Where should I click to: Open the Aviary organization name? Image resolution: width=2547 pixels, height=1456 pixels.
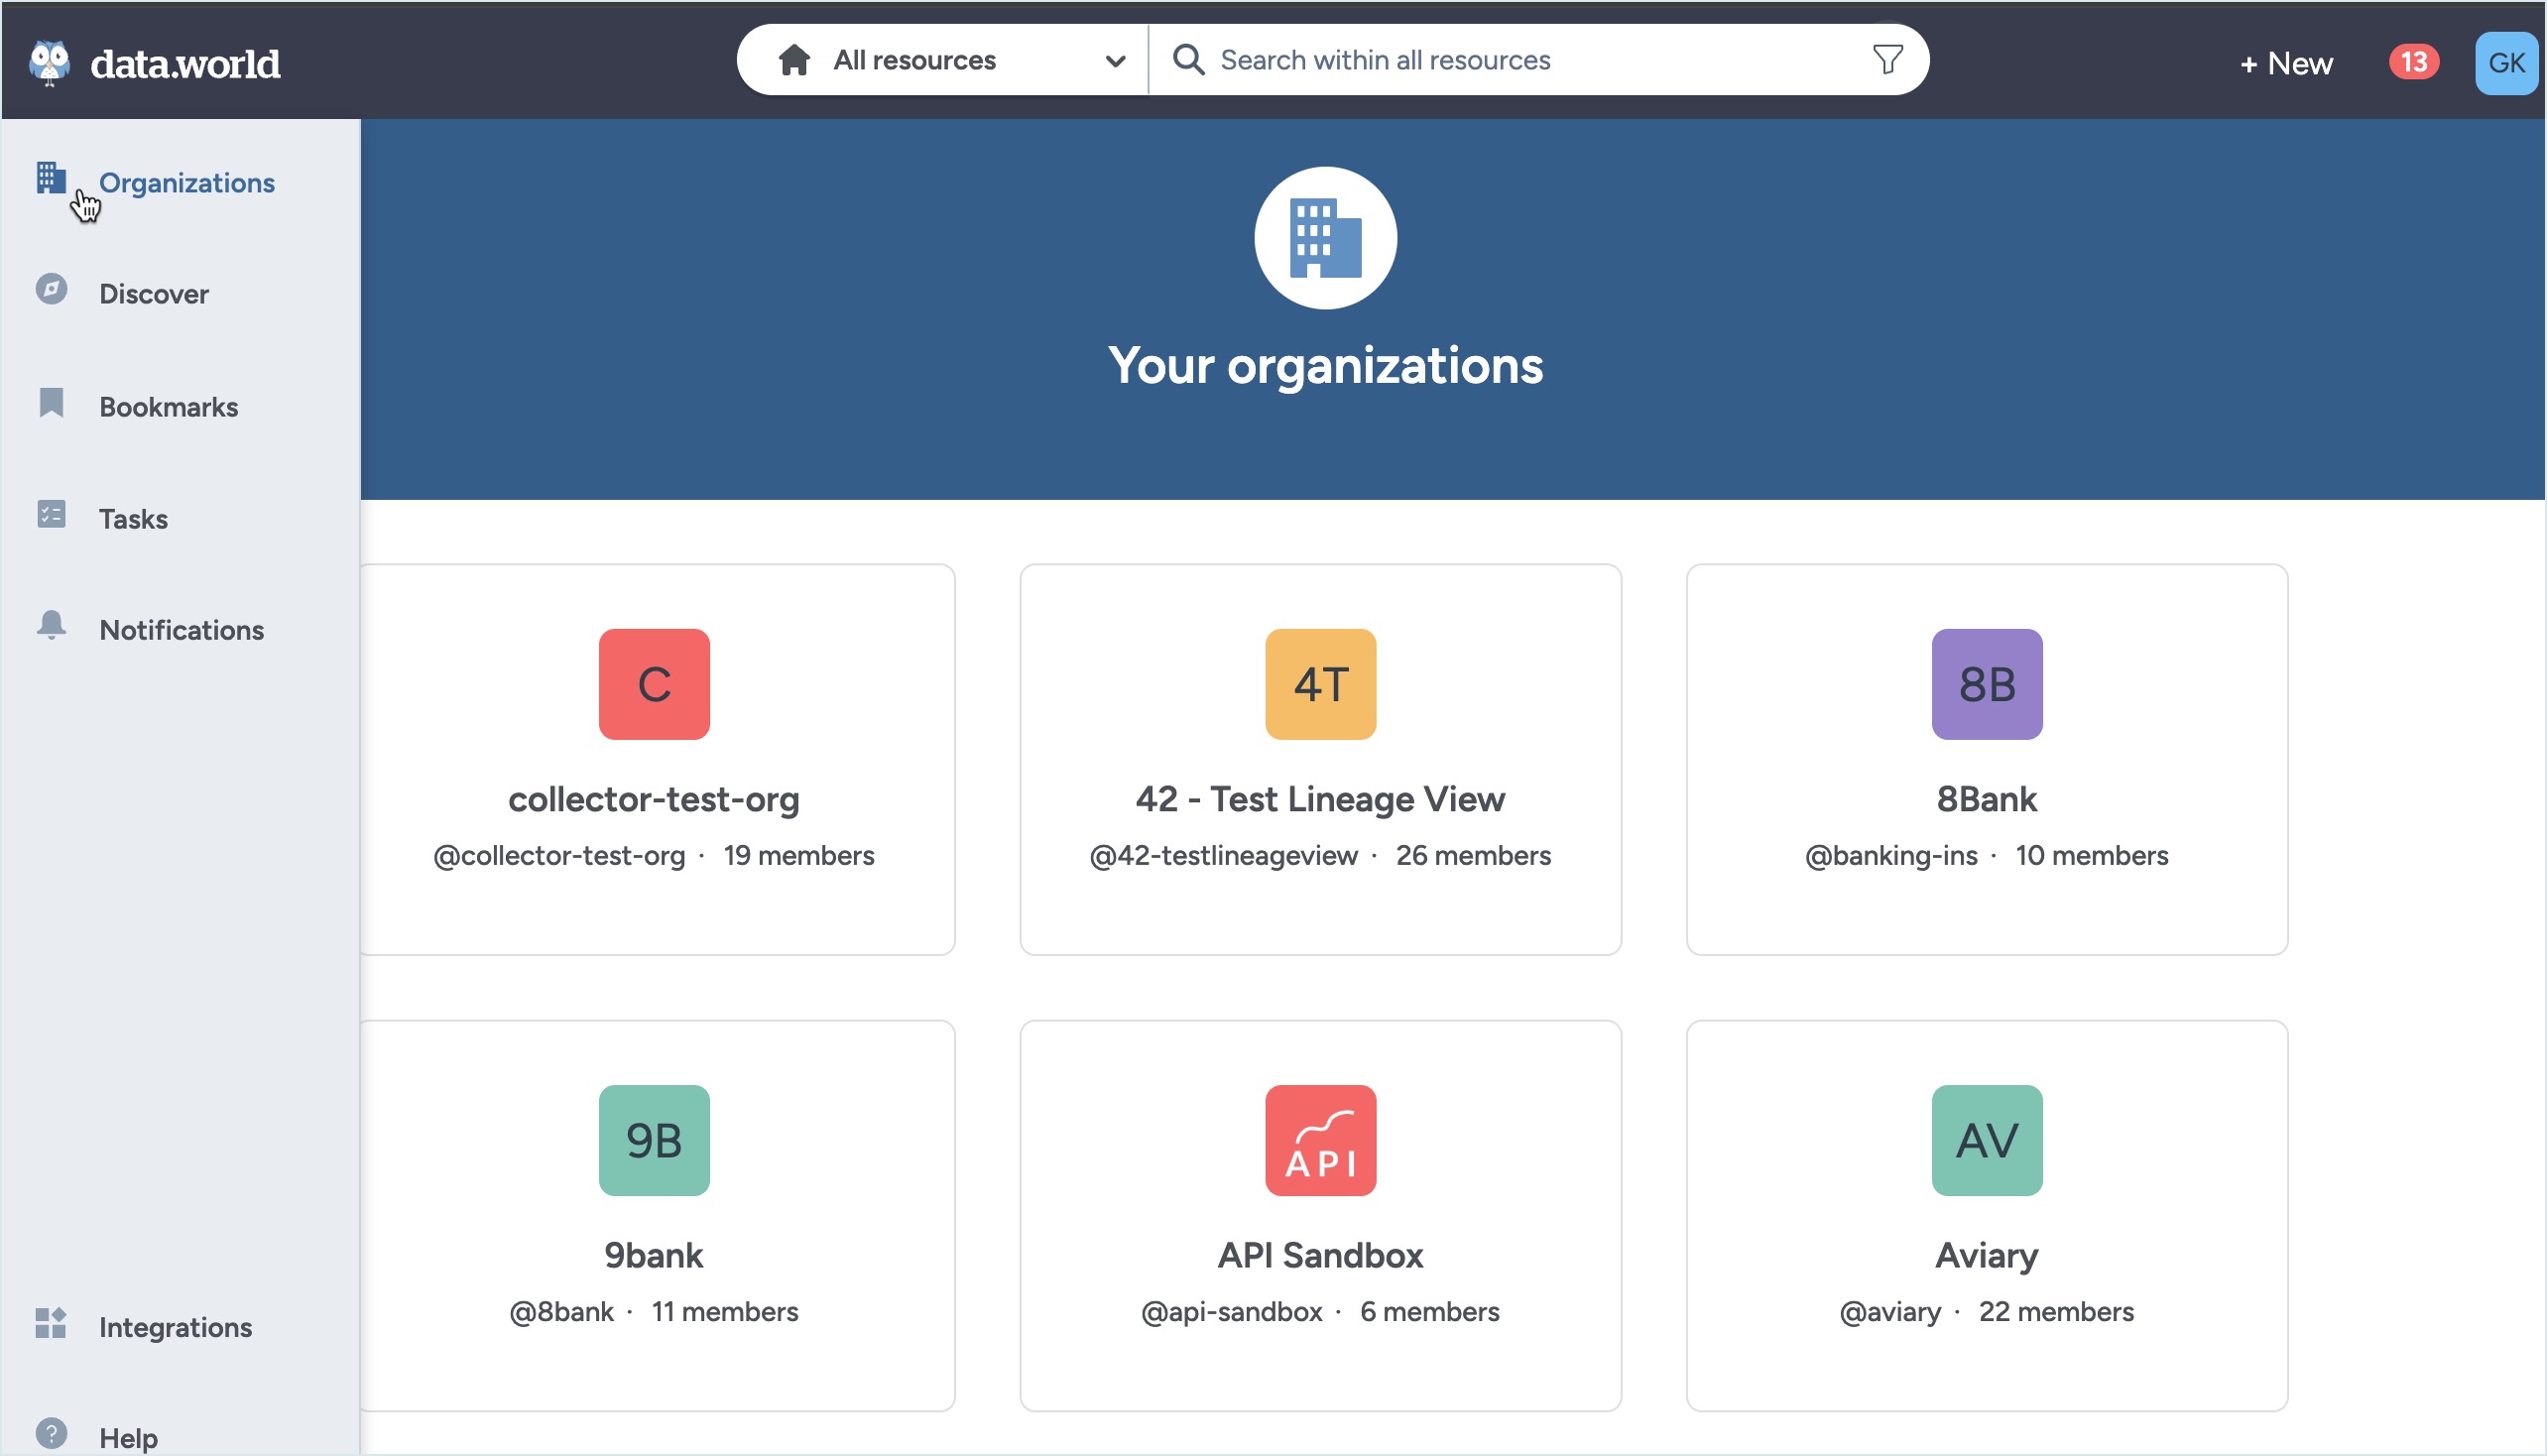pos(1986,1255)
